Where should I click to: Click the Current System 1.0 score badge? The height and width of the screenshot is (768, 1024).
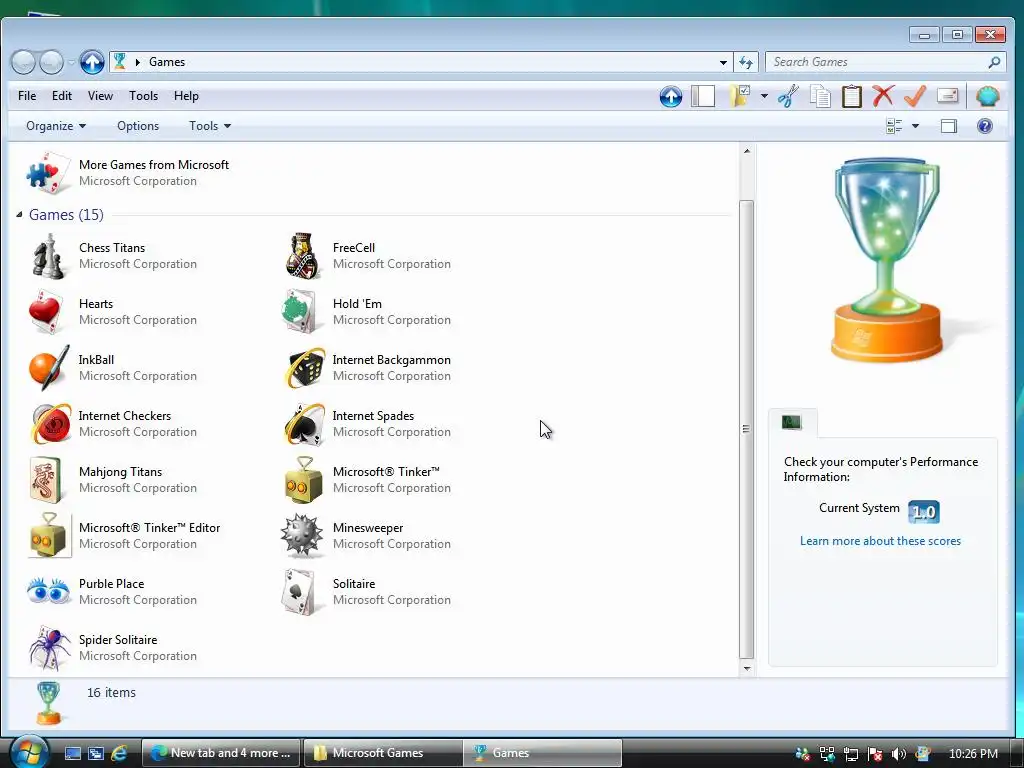click(923, 511)
